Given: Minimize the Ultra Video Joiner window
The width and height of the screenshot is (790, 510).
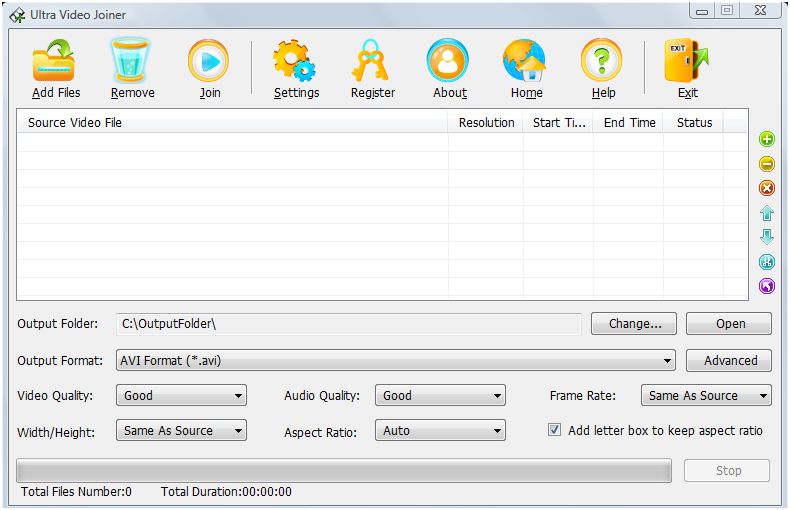Looking at the screenshot, I should [x=702, y=11].
